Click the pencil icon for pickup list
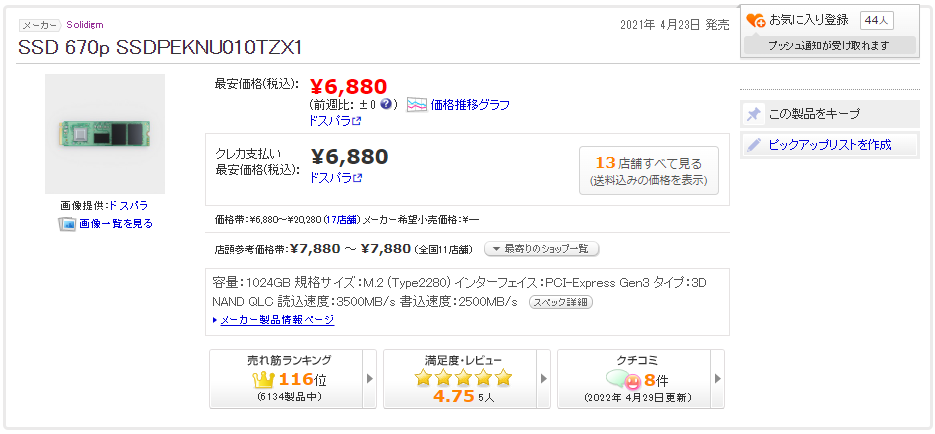 (754, 145)
